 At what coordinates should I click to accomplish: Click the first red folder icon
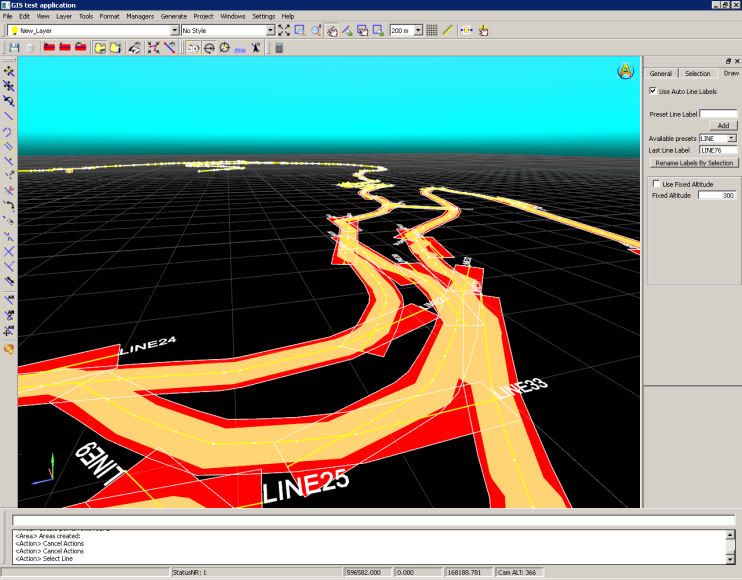(47, 47)
